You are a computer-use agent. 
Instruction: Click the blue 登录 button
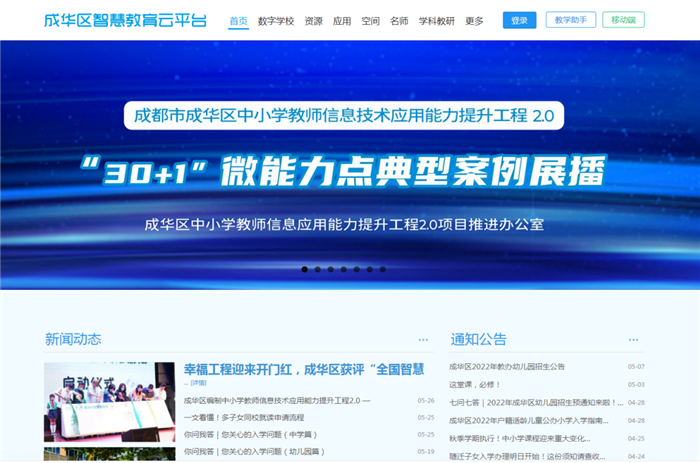519,20
